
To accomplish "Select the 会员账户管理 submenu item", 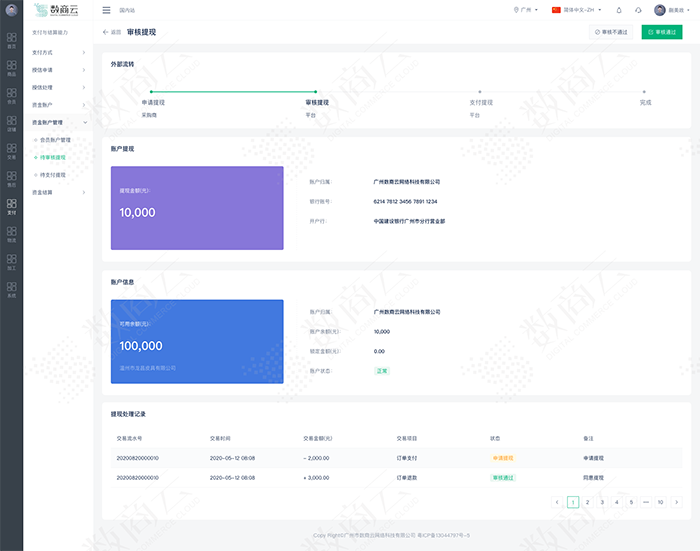I will click(55, 140).
